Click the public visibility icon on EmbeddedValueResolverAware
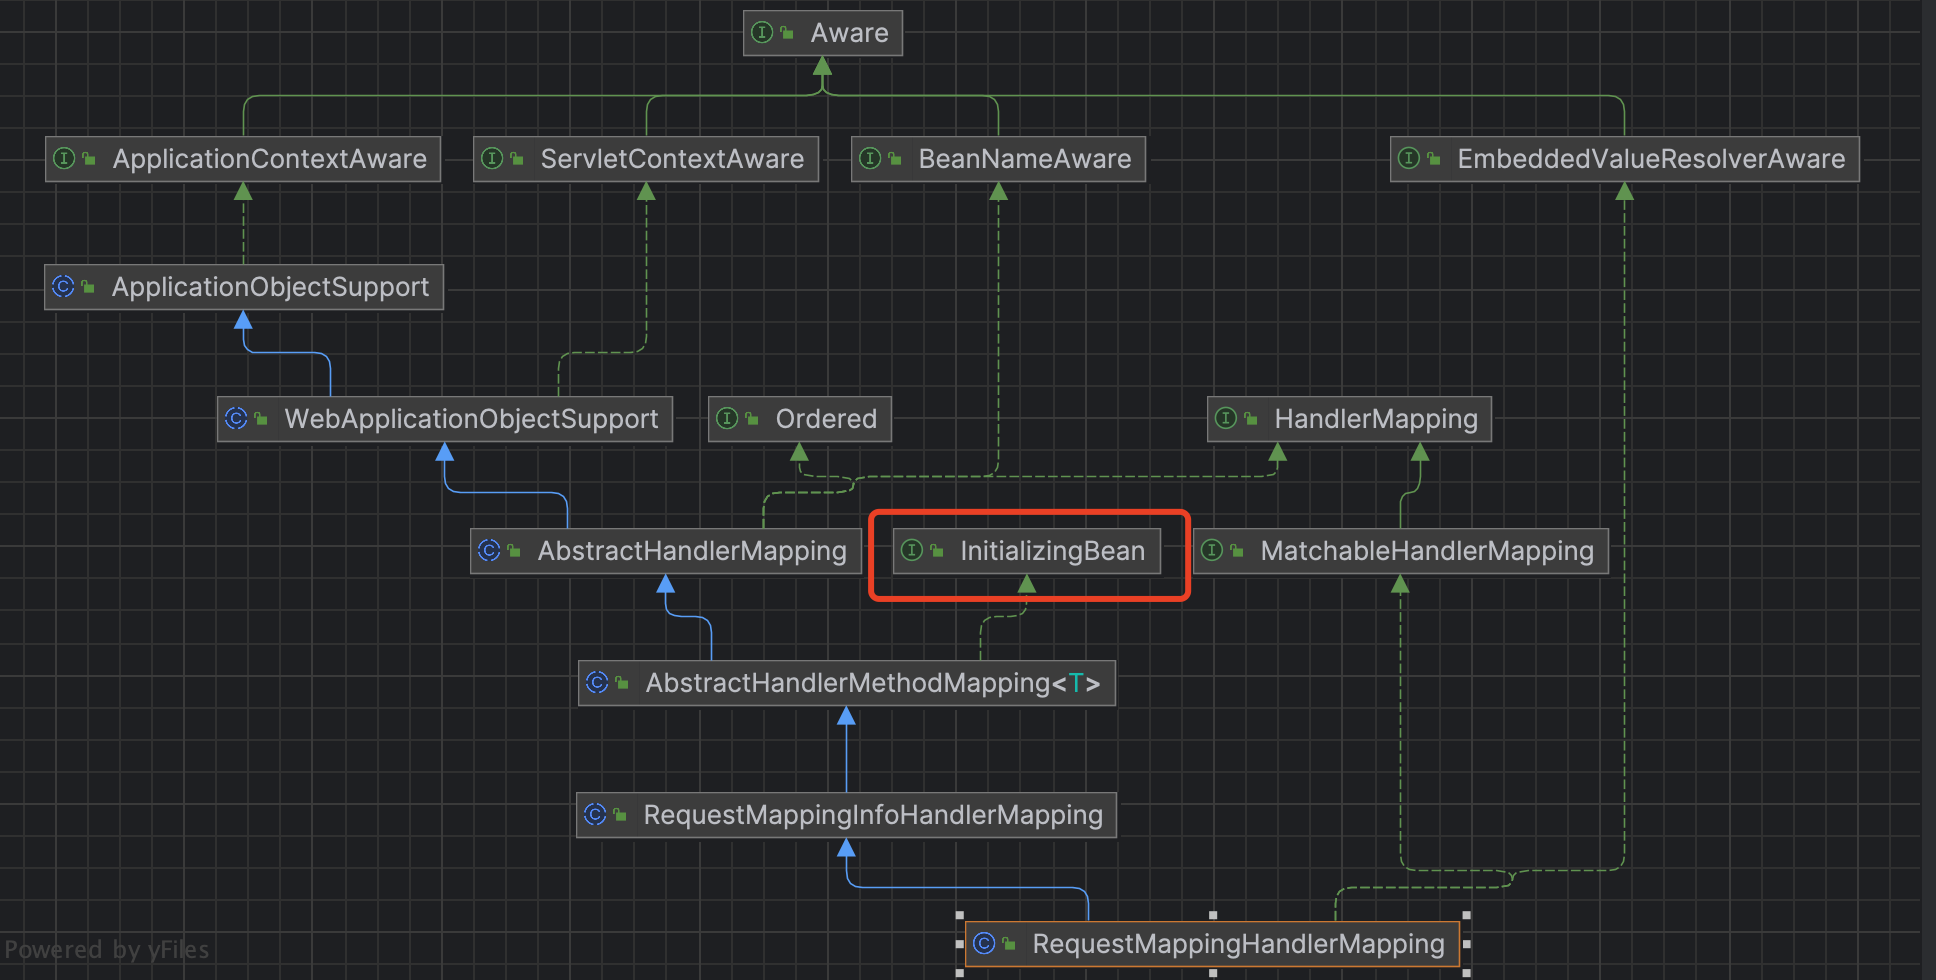The image size is (1936, 980). coord(1434,160)
